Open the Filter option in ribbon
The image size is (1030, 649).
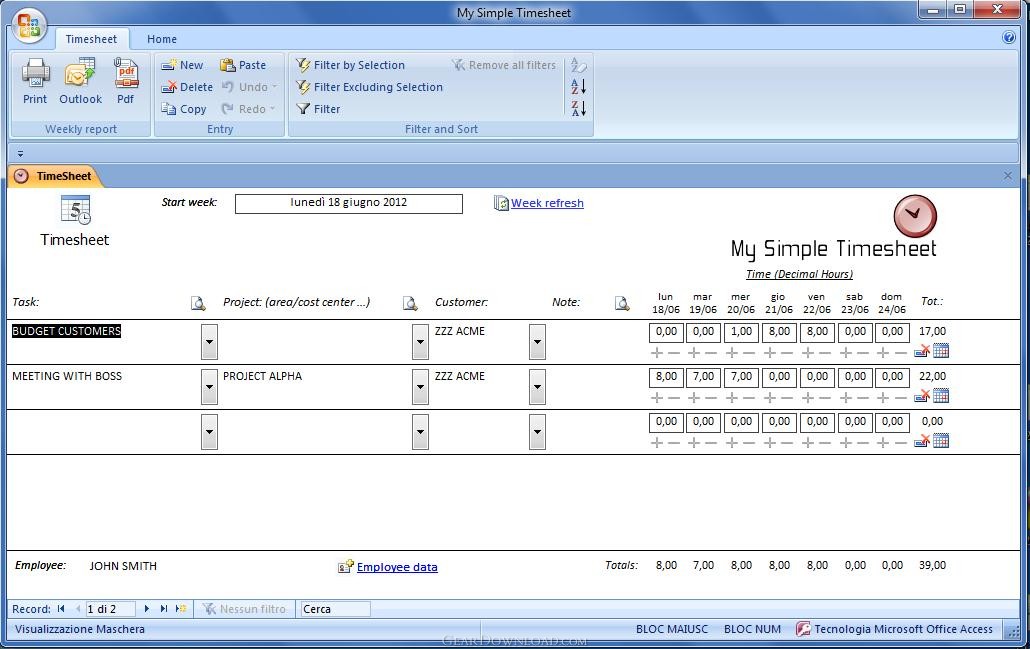318,109
